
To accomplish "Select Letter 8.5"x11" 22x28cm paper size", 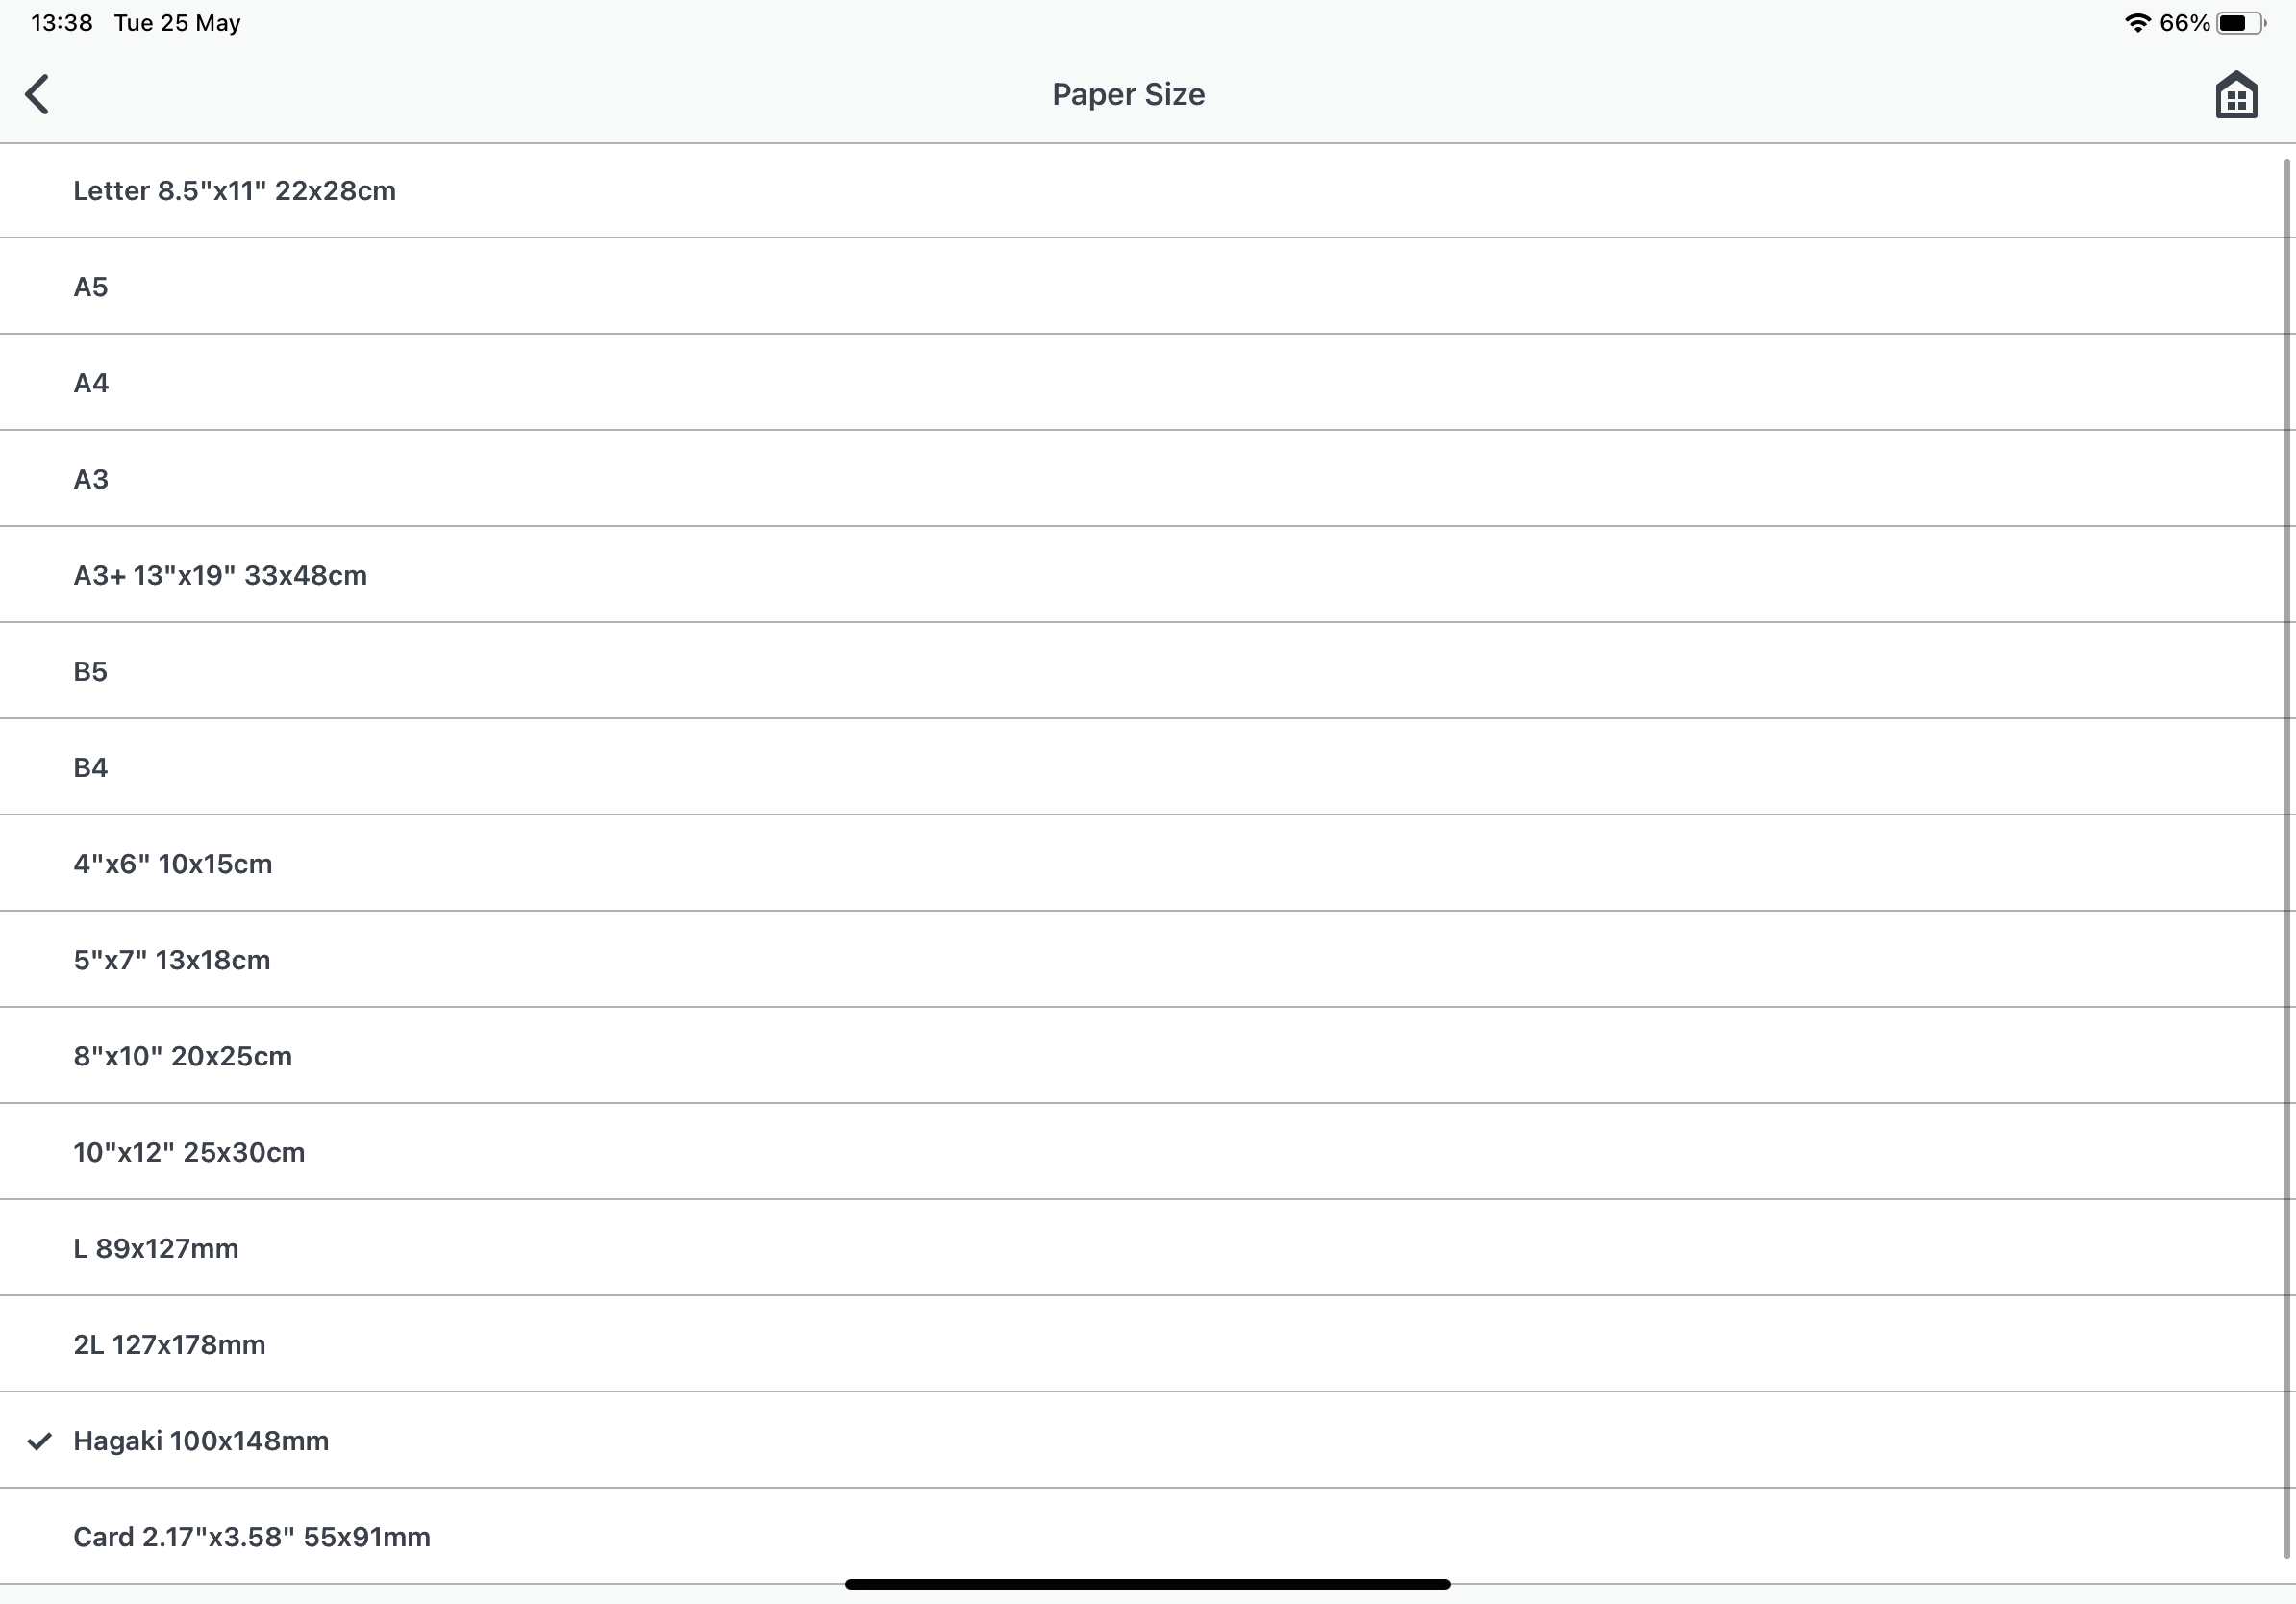I will pos(234,191).
